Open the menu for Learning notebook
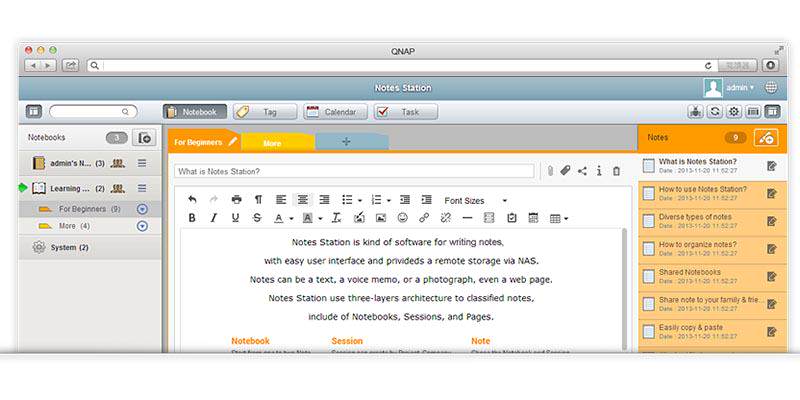The height and width of the screenshot is (400, 800). tap(142, 189)
